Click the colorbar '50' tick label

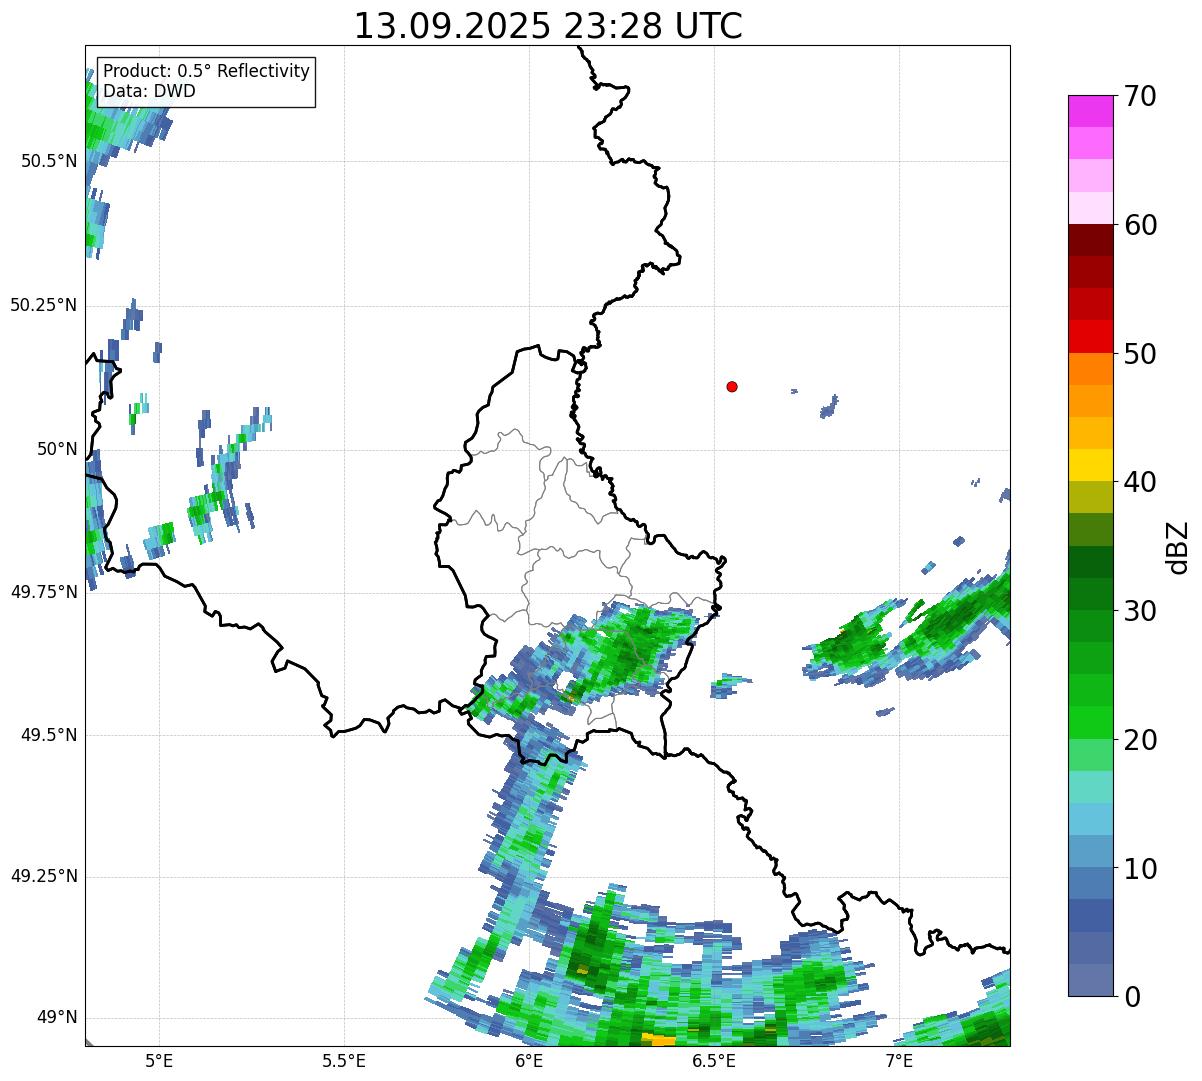tap(1140, 354)
